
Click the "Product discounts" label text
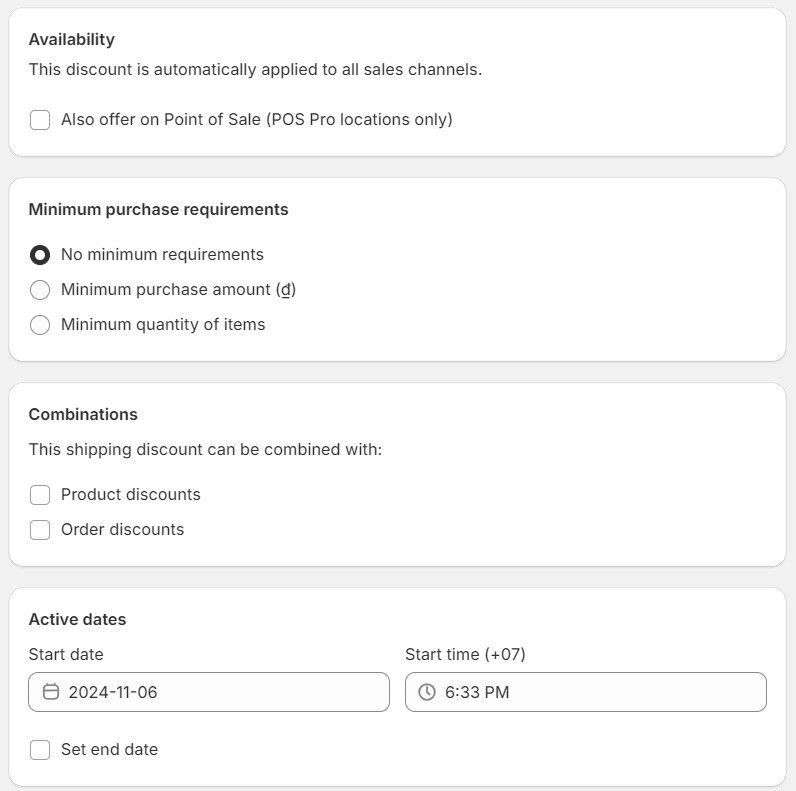[x=131, y=495]
